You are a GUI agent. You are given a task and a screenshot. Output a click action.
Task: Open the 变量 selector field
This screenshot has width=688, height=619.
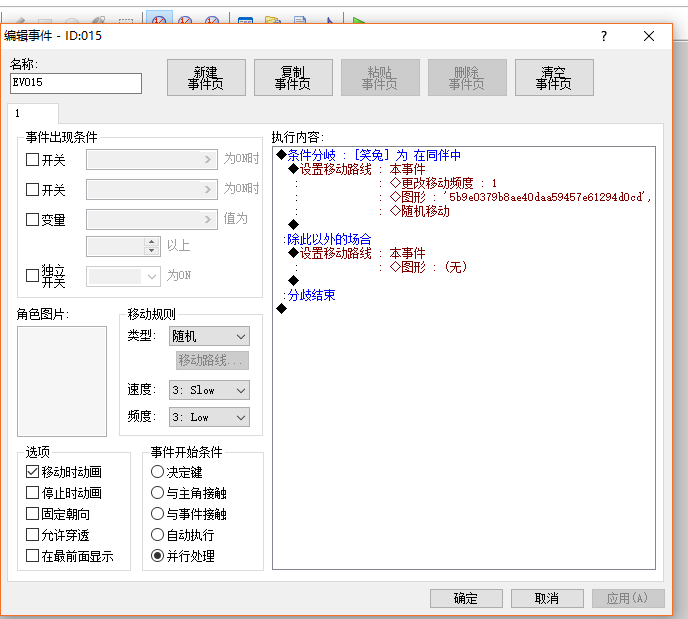(x=152, y=219)
